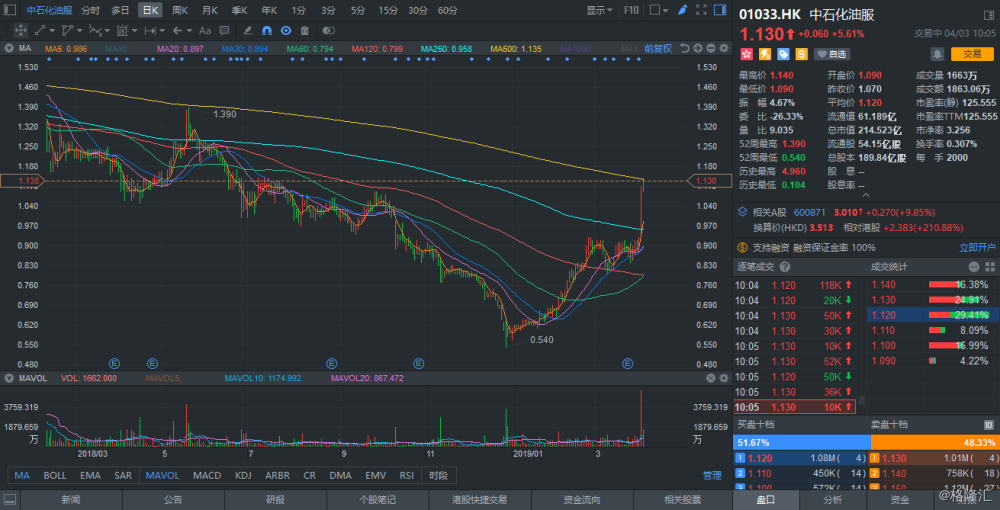The height and width of the screenshot is (510, 1000).
Task: Click the orange dollar badge icon
Action: 801,54
